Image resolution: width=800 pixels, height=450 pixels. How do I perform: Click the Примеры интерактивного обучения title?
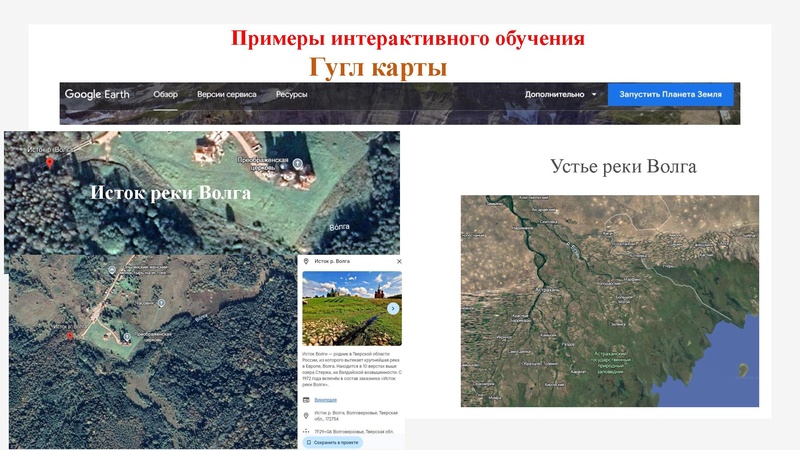coord(408,38)
